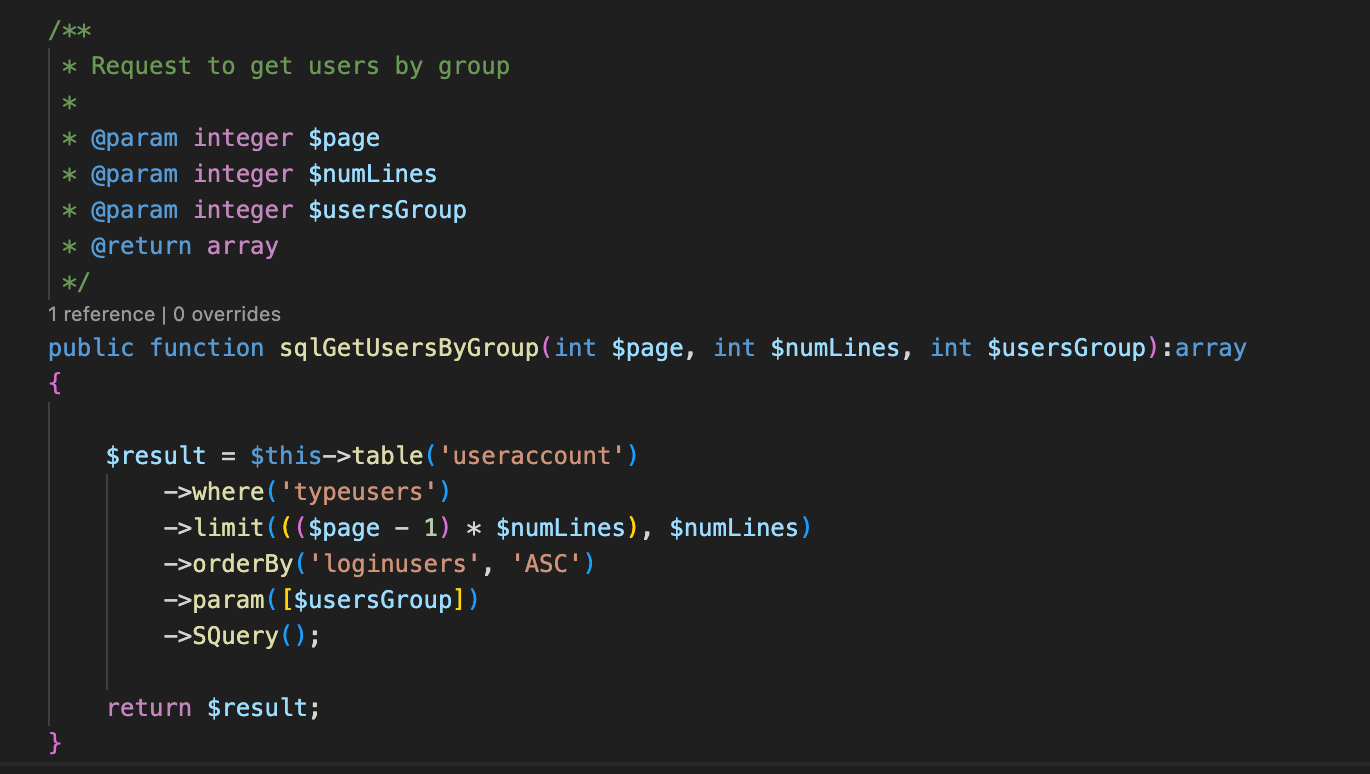Place cursor on the 'useraccount' table string
This screenshot has height=774, width=1370.
click(x=531, y=456)
